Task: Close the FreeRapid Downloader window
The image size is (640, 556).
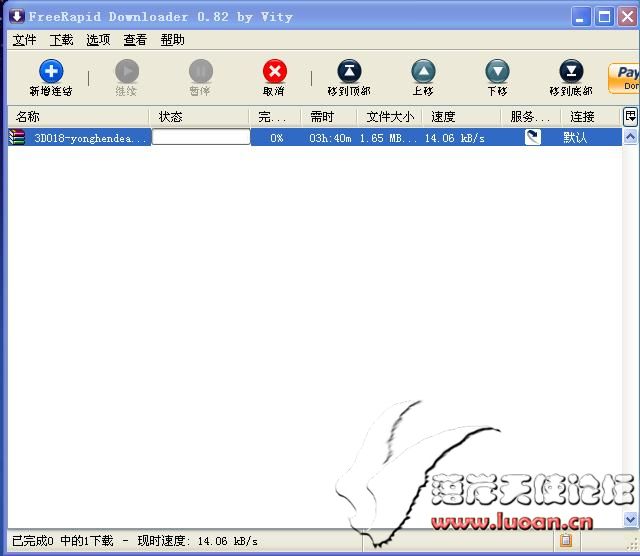Action: (x=627, y=17)
